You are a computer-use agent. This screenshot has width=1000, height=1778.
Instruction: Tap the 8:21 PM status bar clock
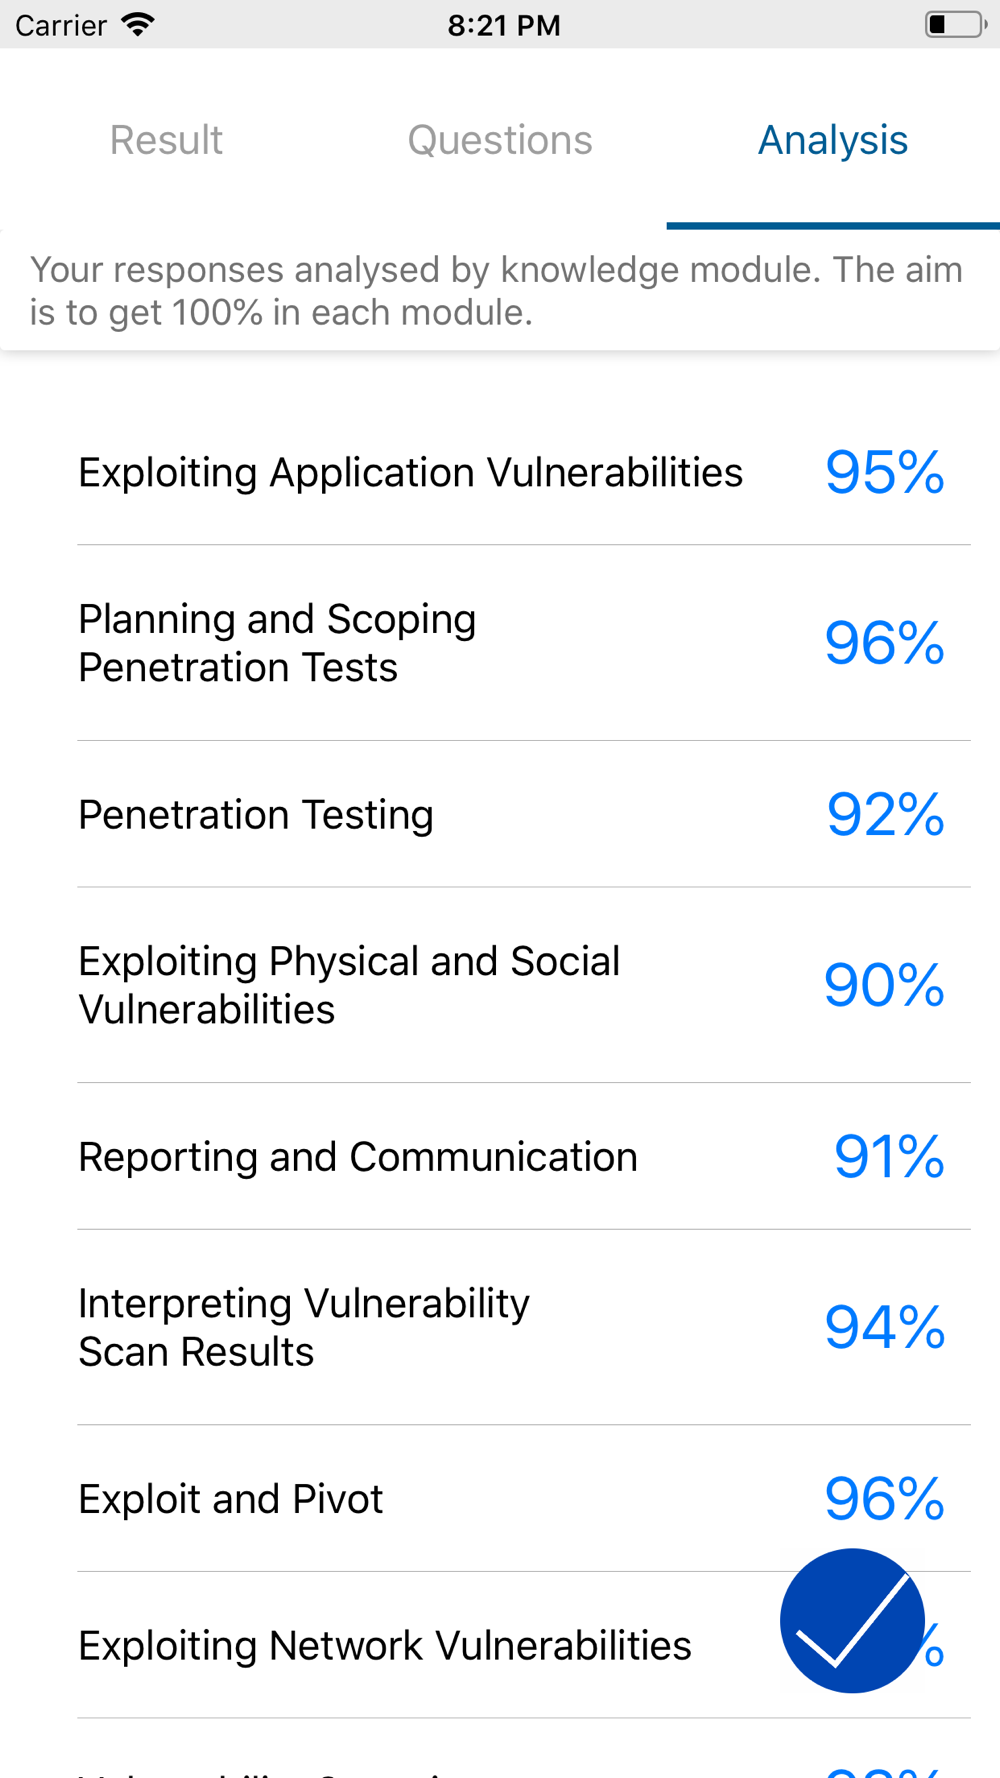(x=504, y=25)
